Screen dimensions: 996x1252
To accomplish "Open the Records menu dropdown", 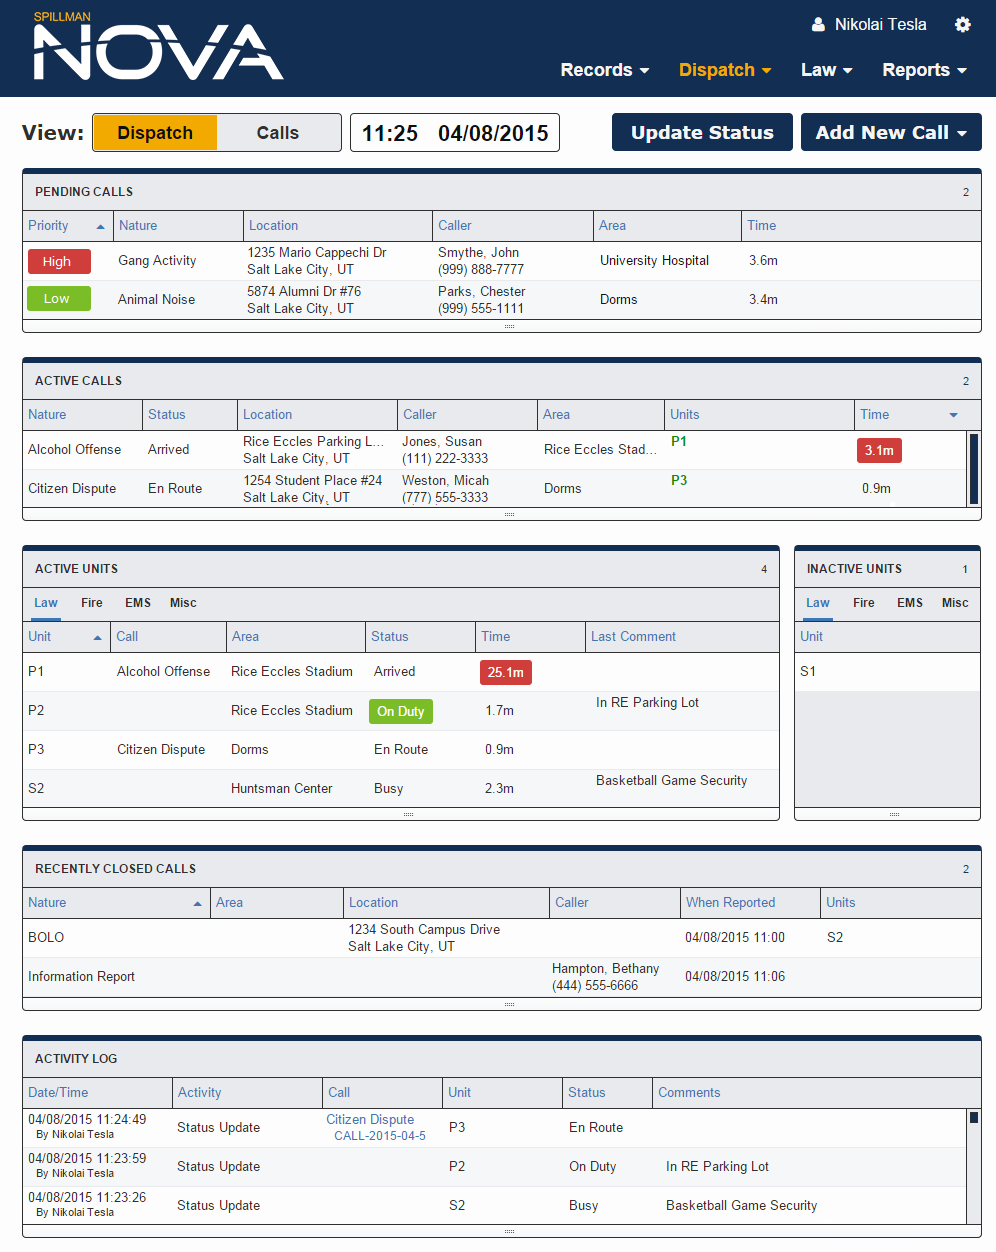I will 604,70.
